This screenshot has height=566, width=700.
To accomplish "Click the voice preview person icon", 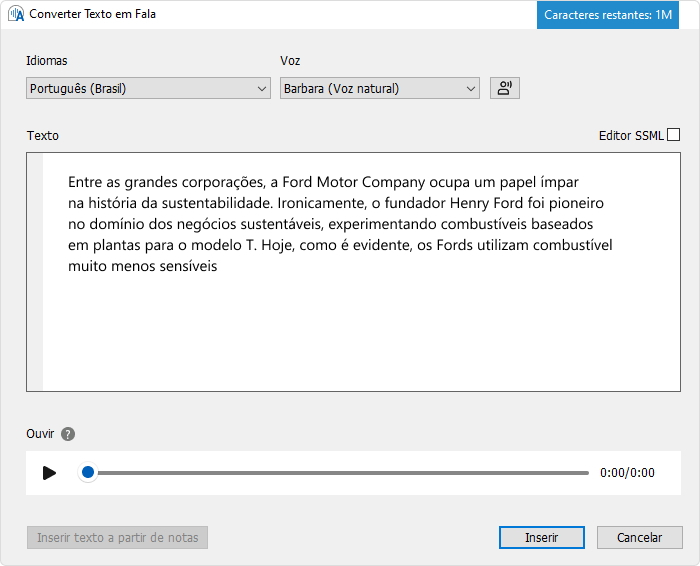I will (x=504, y=88).
